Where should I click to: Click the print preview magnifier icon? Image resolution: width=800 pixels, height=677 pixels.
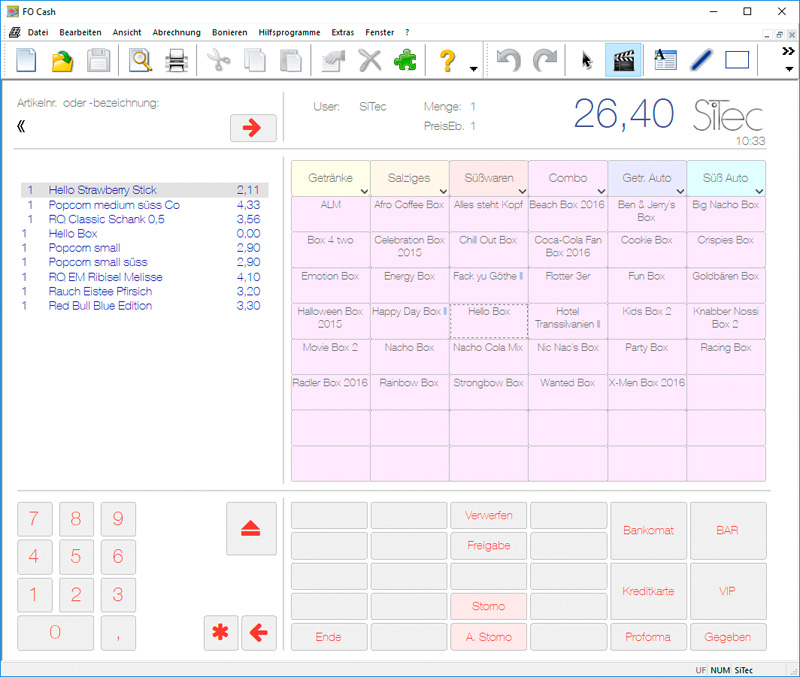pyautogui.click(x=141, y=60)
